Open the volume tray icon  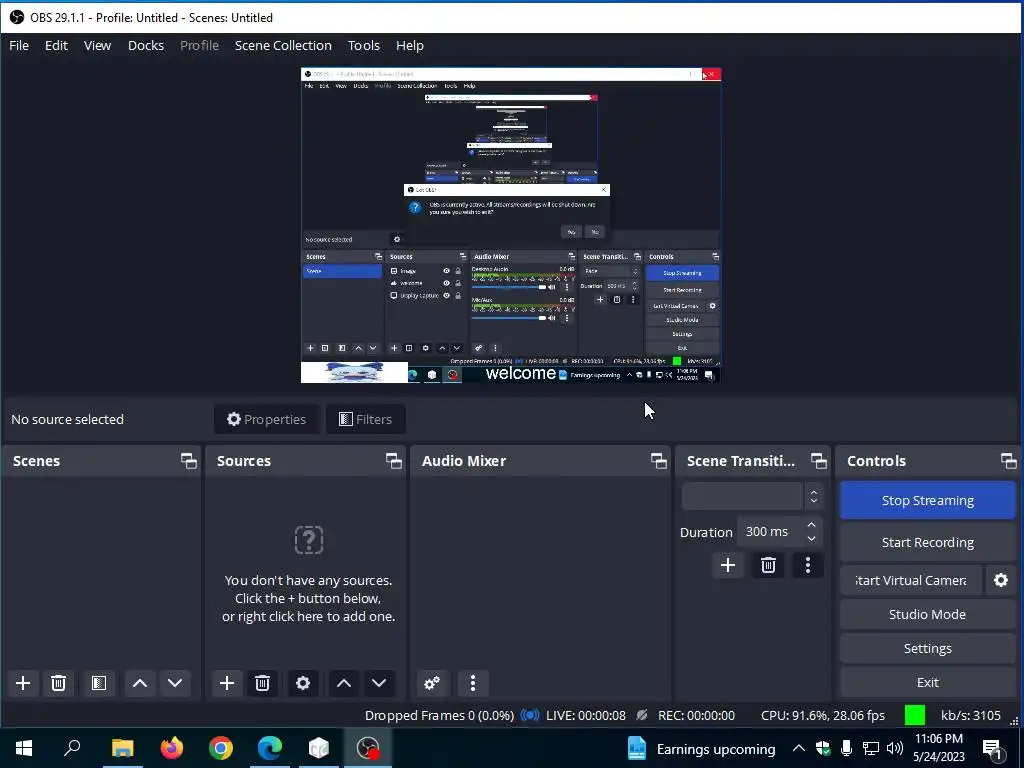coord(895,748)
